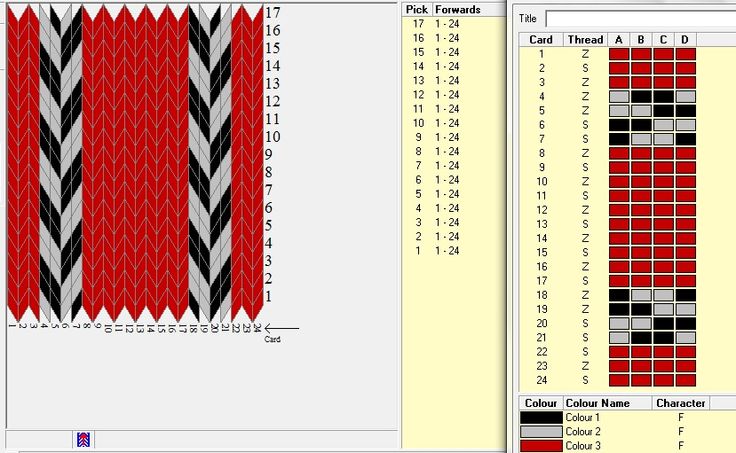Click row number 17 beside woven pattern

click(x=272, y=13)
